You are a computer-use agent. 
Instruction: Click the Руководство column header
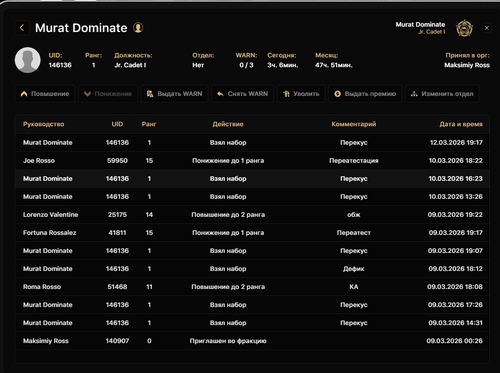44,124
